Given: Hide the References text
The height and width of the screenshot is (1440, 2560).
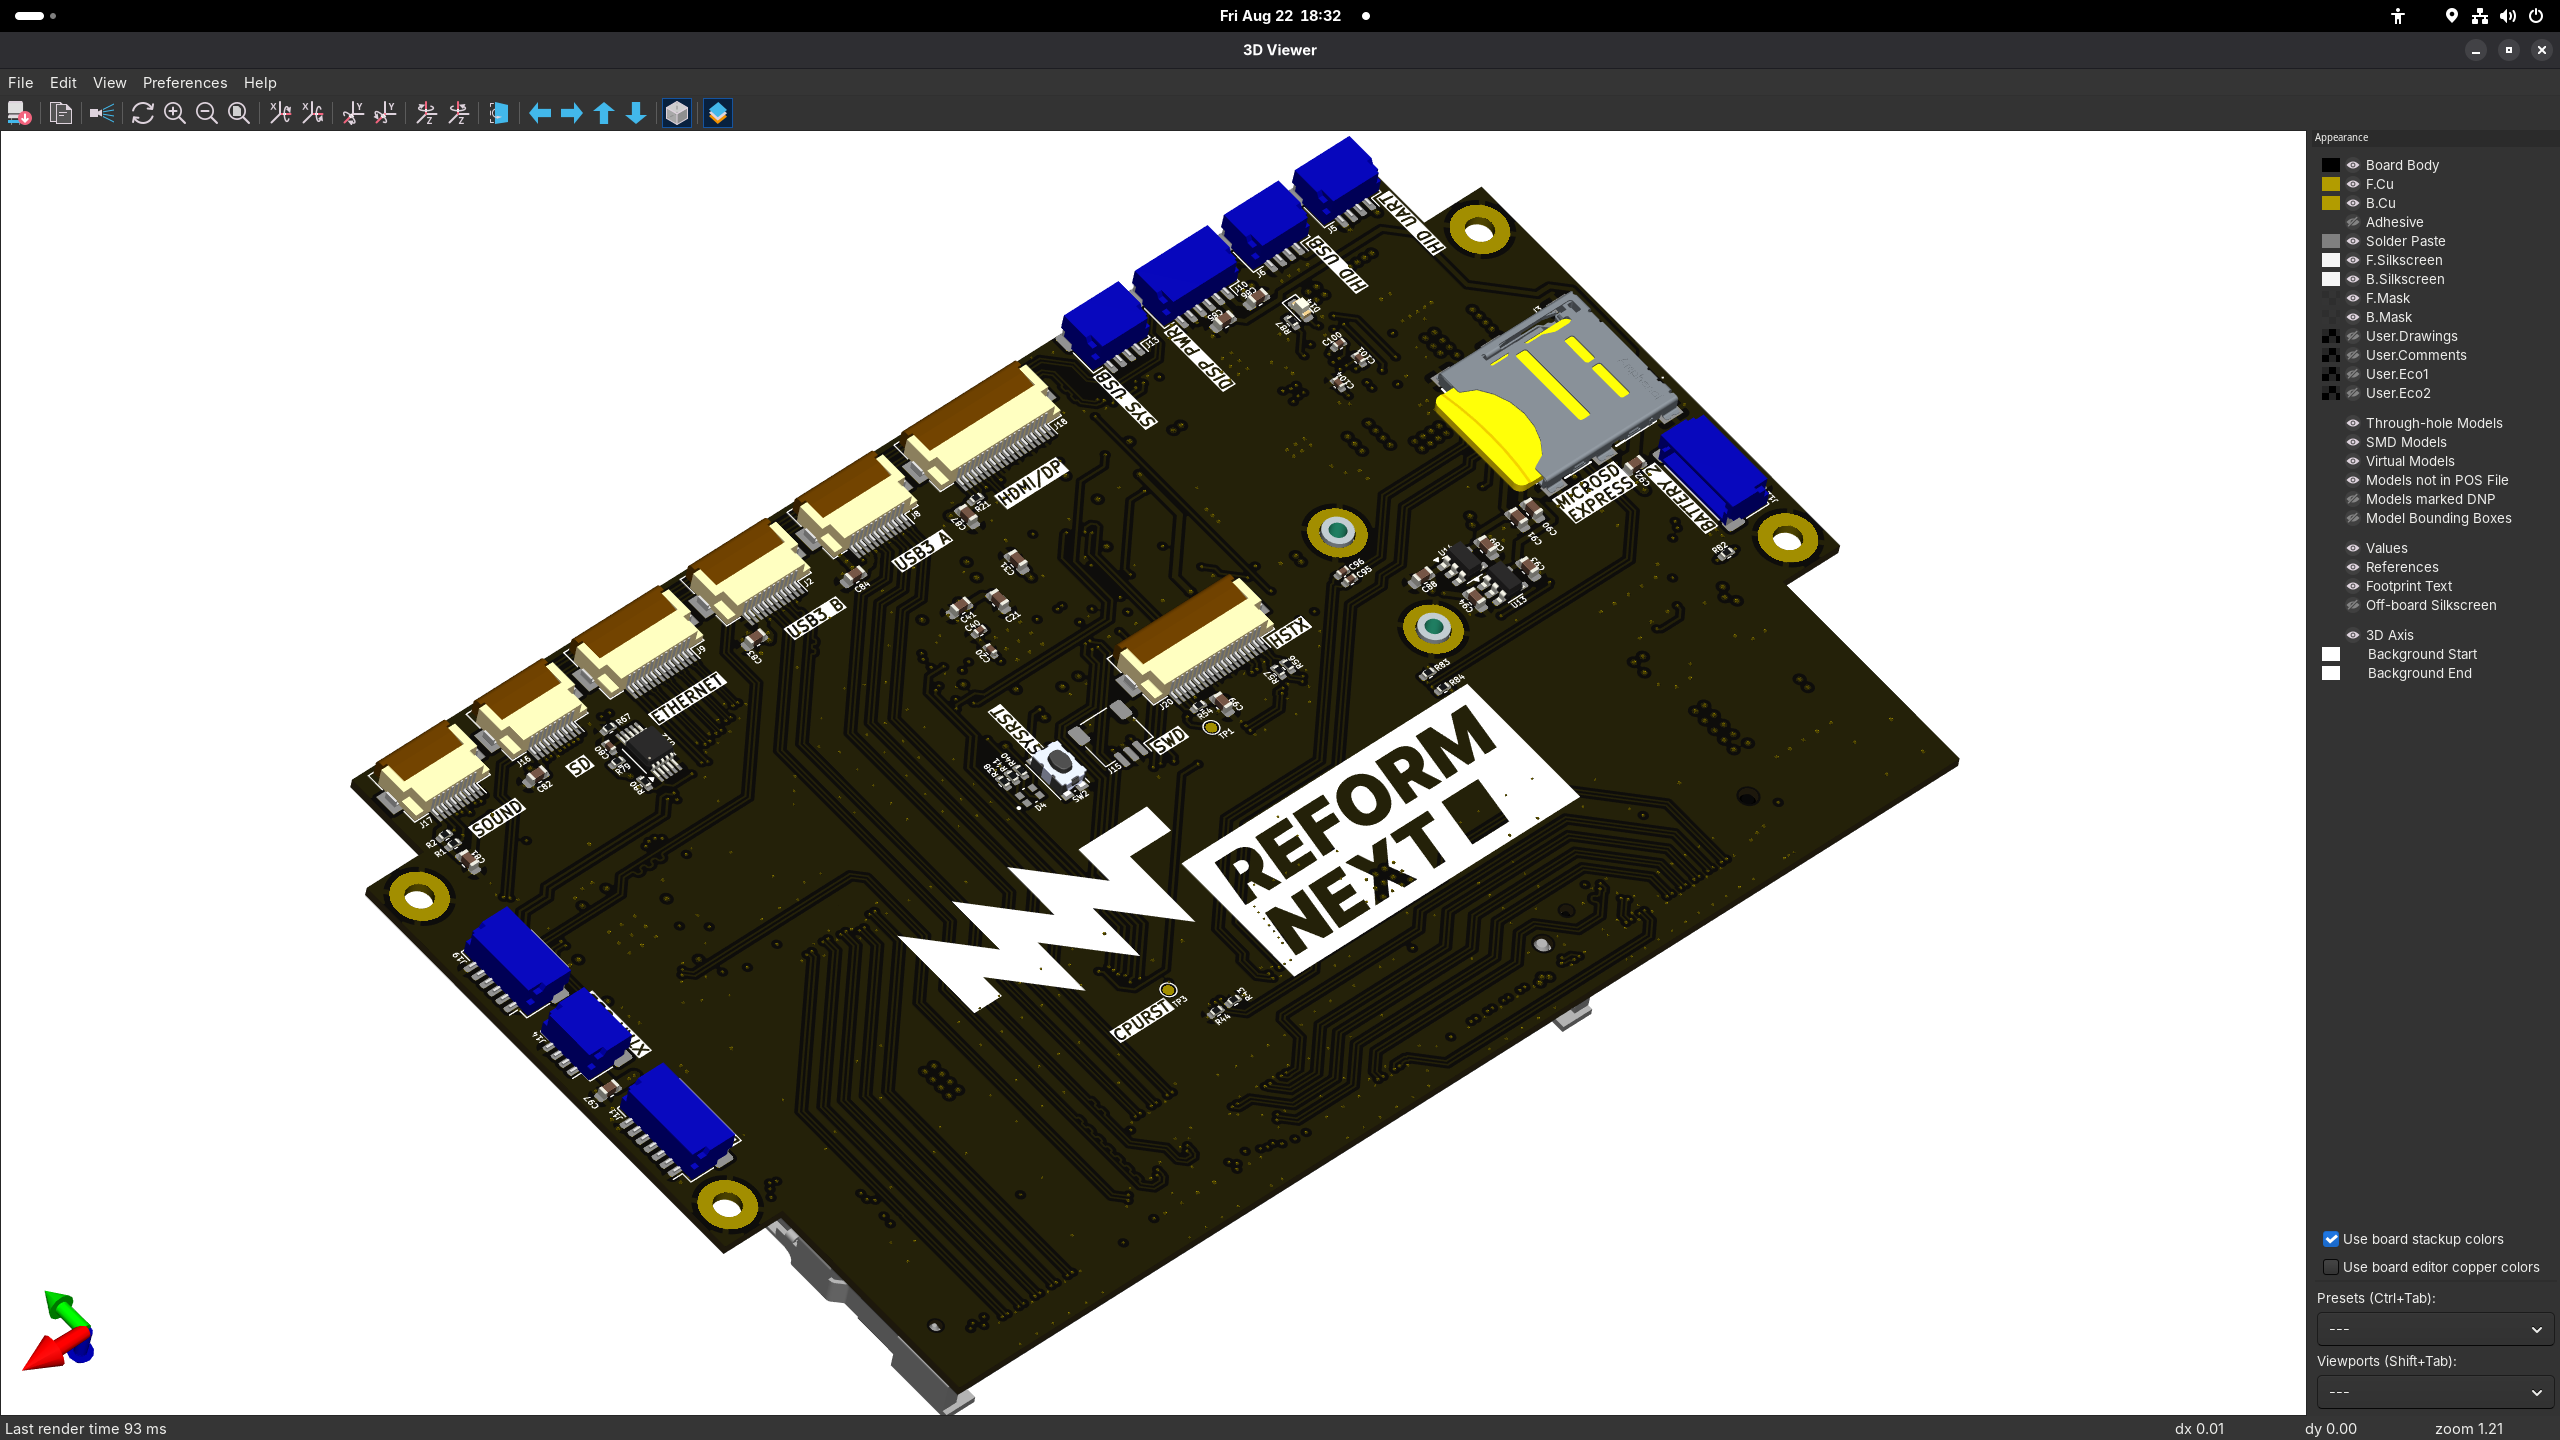Looking at the screenshot, I should [x=2353, y=567].
